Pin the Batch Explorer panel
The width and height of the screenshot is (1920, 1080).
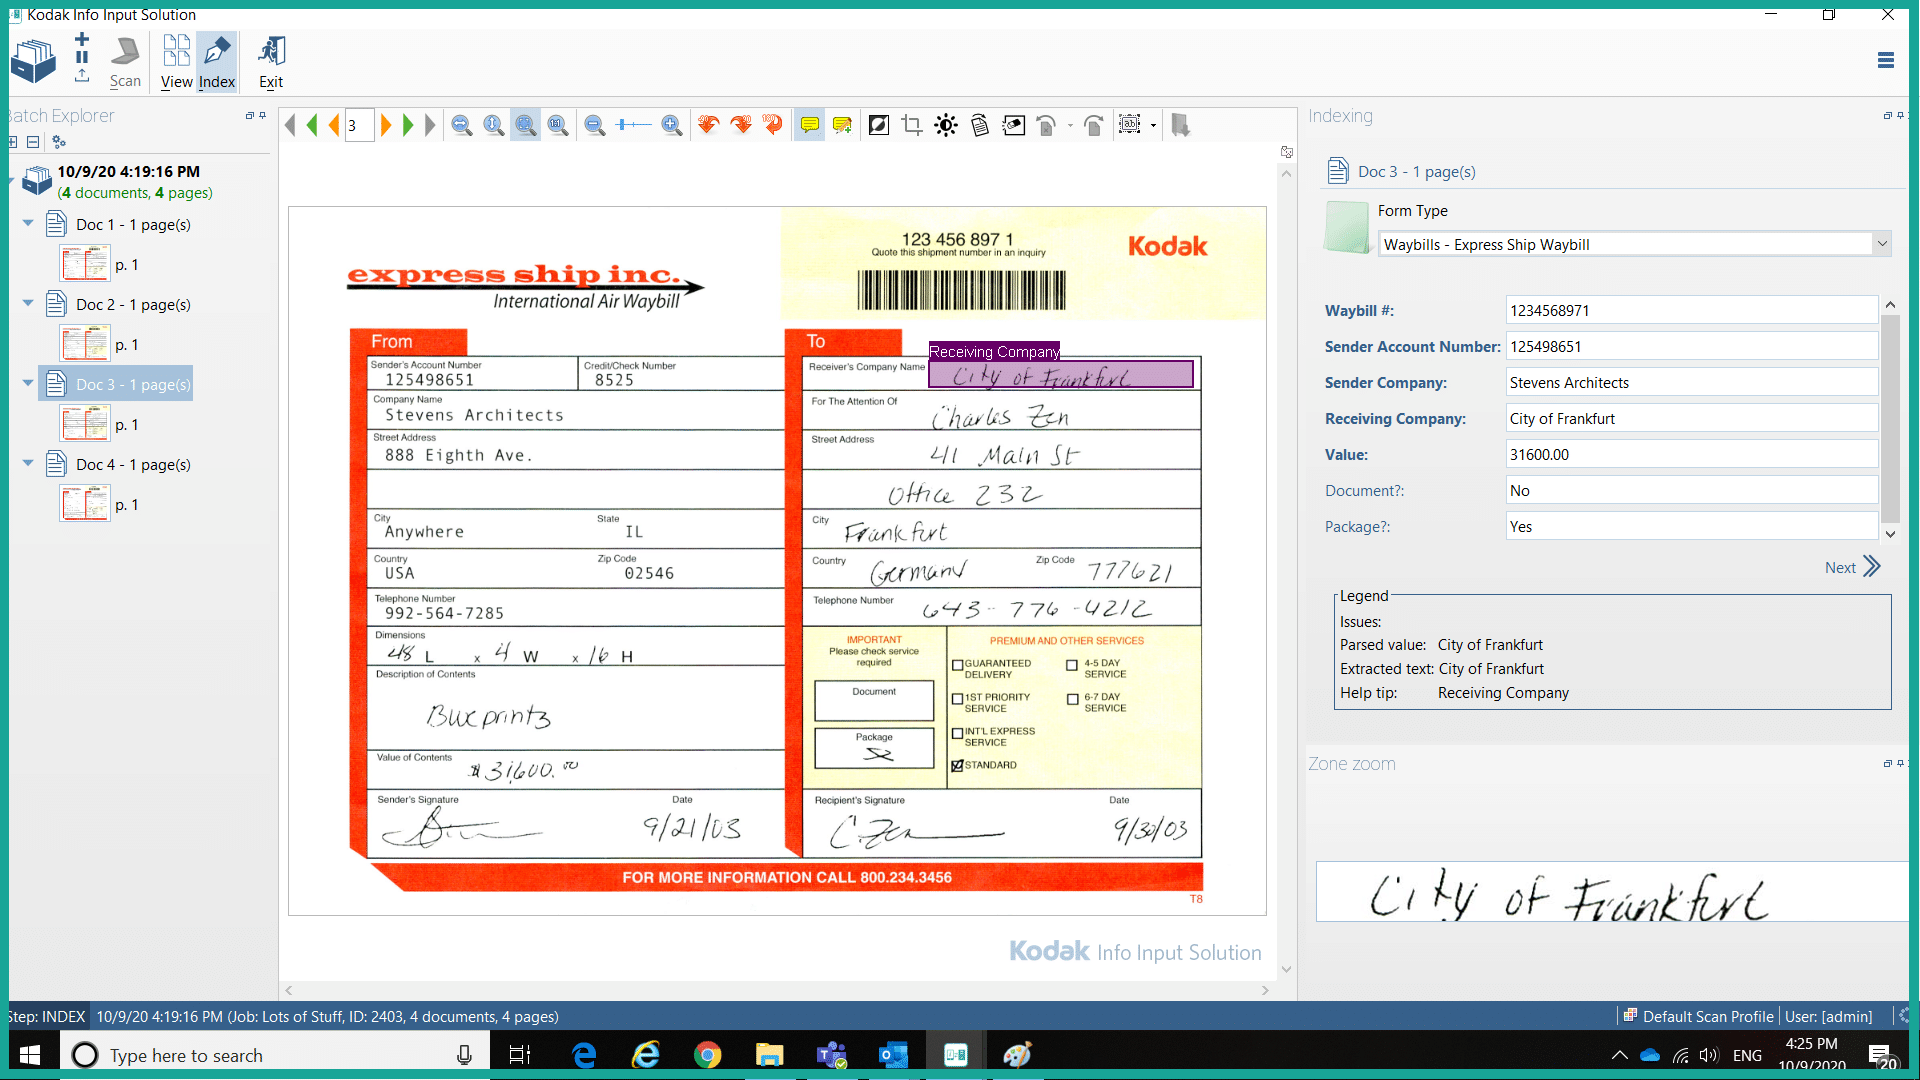click(x=262, y=115)
